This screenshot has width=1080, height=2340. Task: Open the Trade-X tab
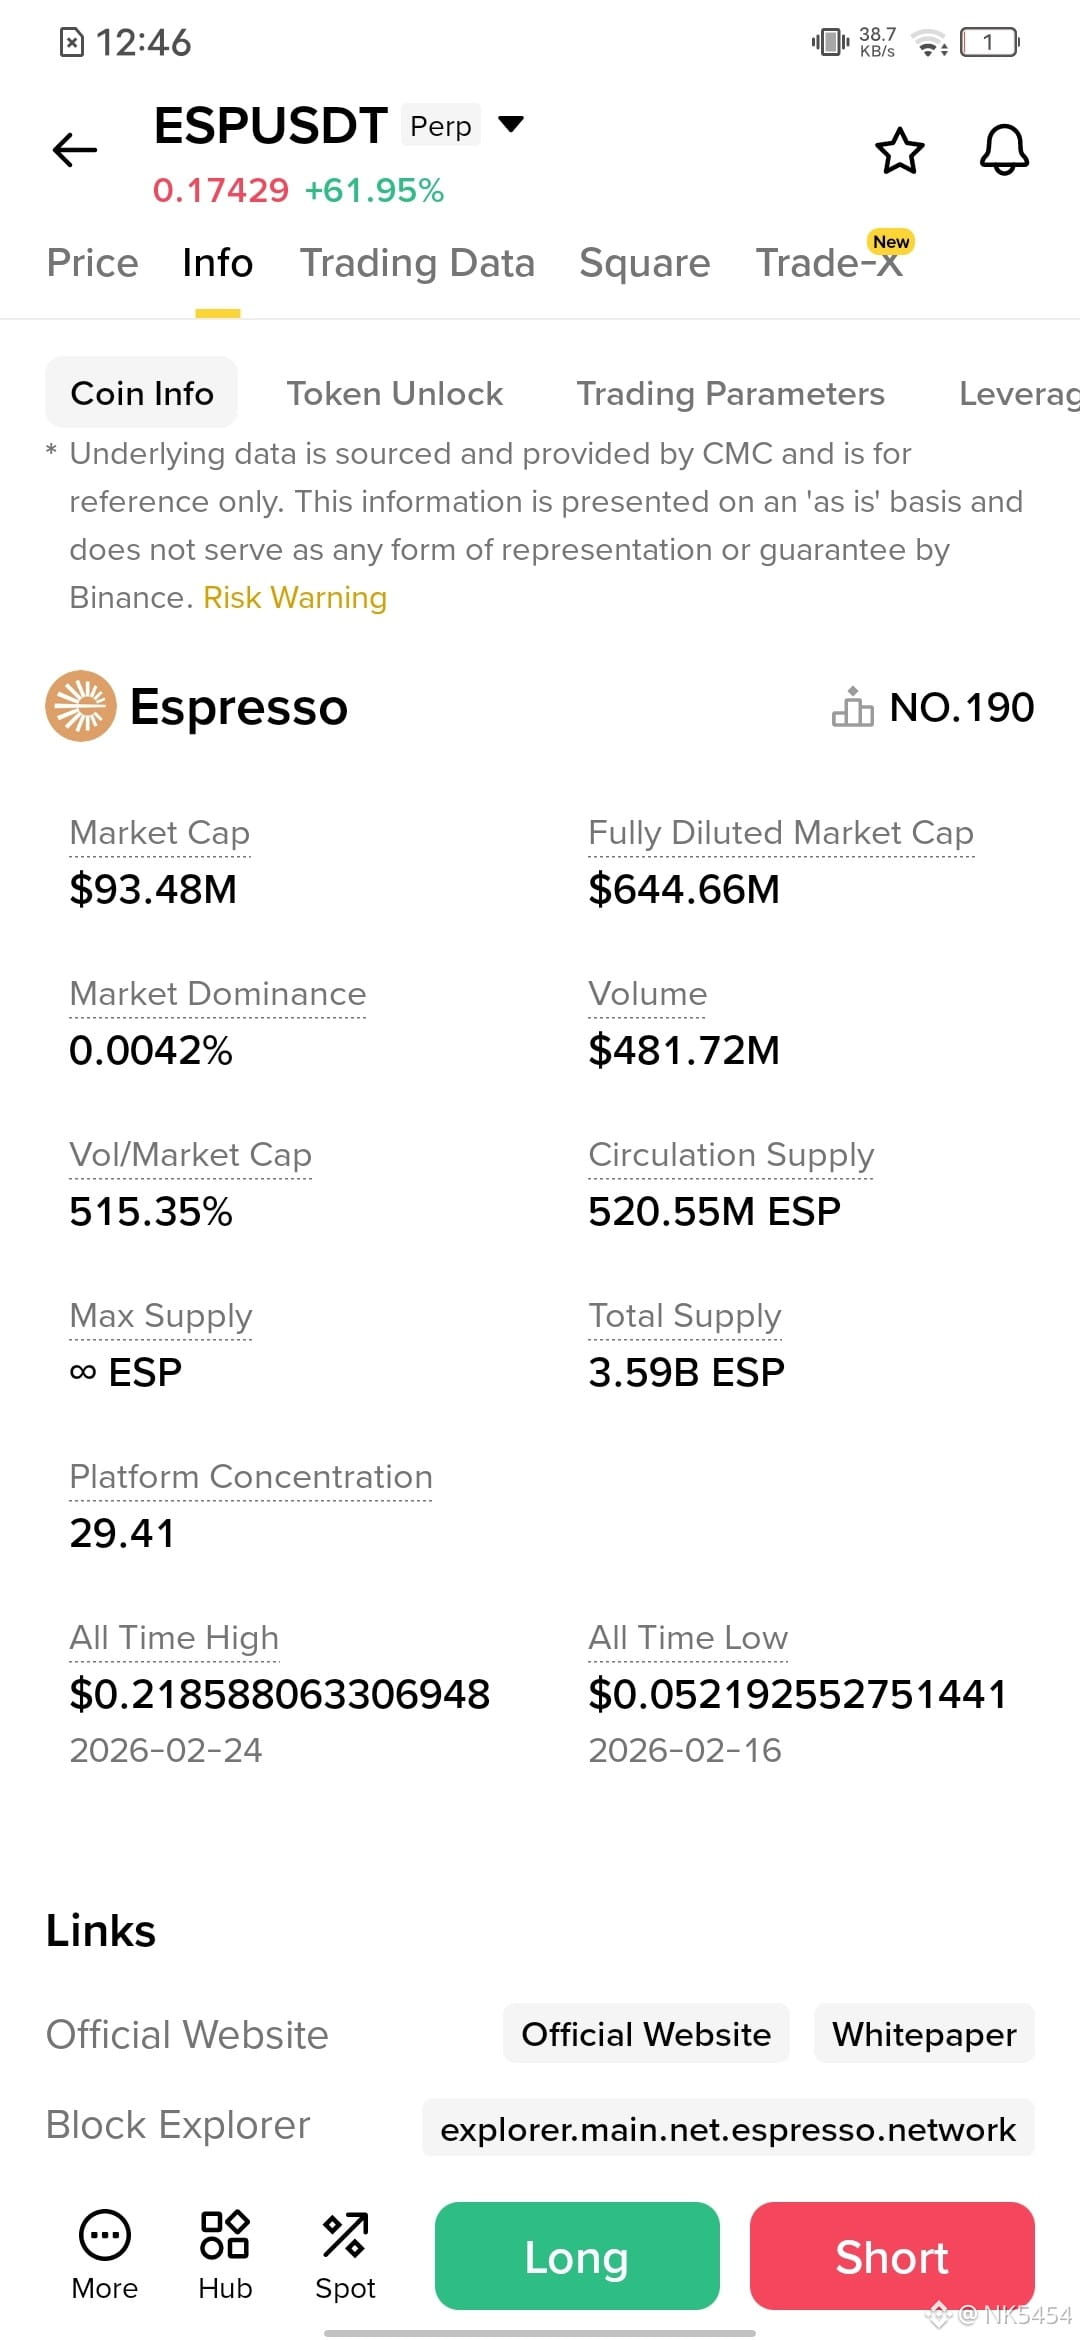point(830,263)
